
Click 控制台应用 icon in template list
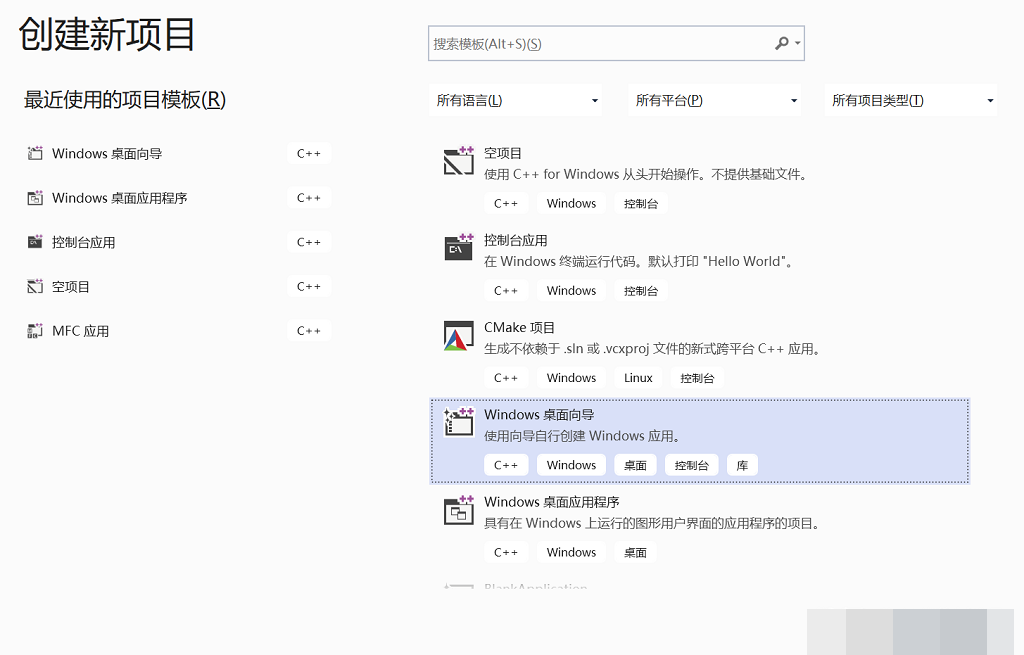pyautogui.click(x=458, y=247)
